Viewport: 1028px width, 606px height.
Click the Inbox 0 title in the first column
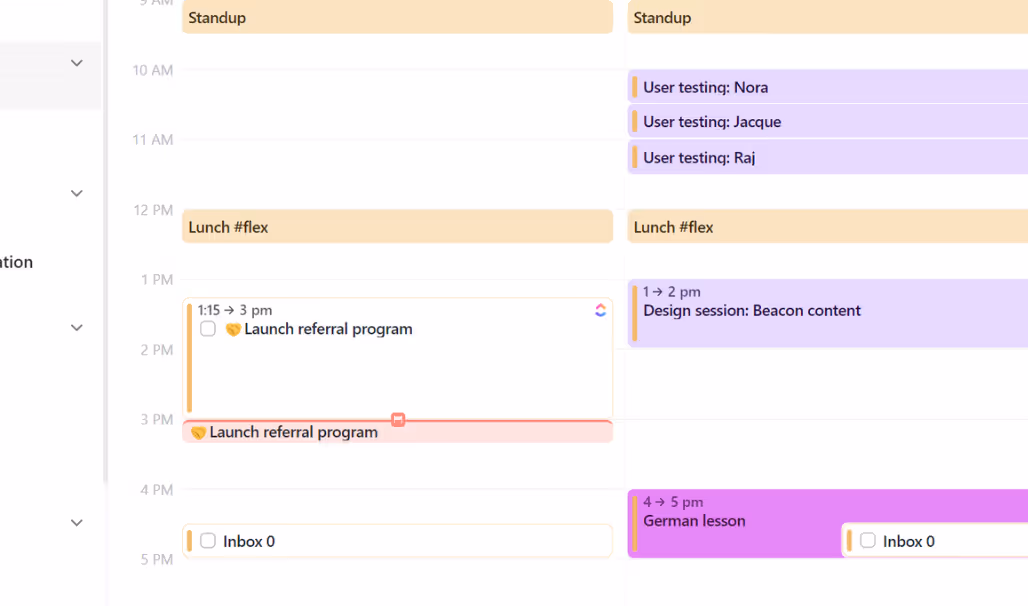point(249,541)
